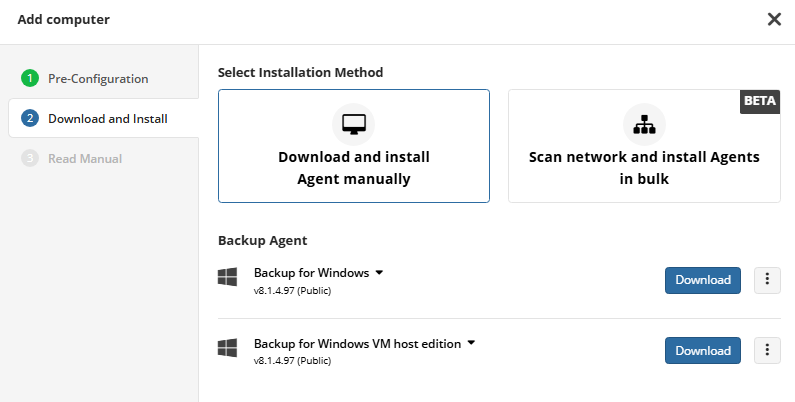
Task: Open more options for VM host edition
Action: coord(767,350)
